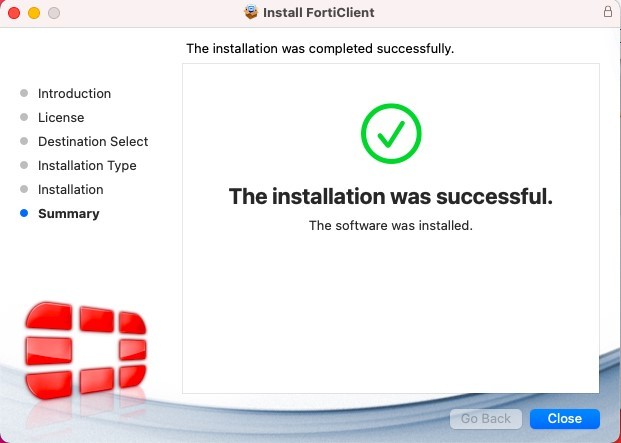
Task: Click the 'Install FortiClient' window title
Action: pos(318,12)
